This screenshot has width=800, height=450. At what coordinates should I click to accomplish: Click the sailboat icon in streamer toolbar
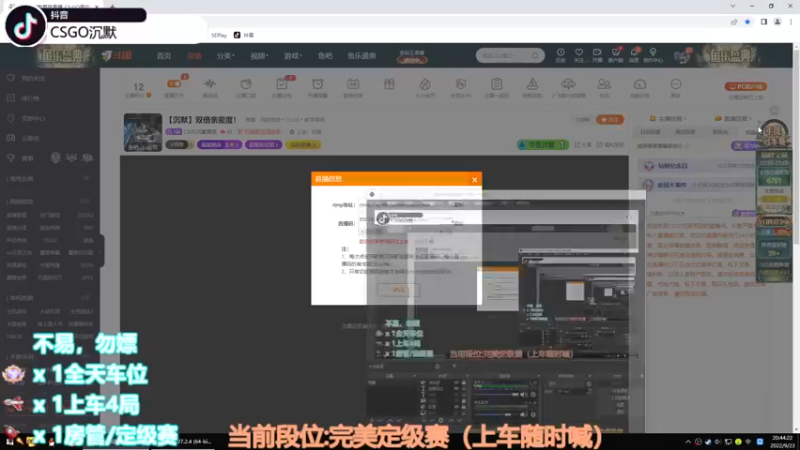point(532,84)
